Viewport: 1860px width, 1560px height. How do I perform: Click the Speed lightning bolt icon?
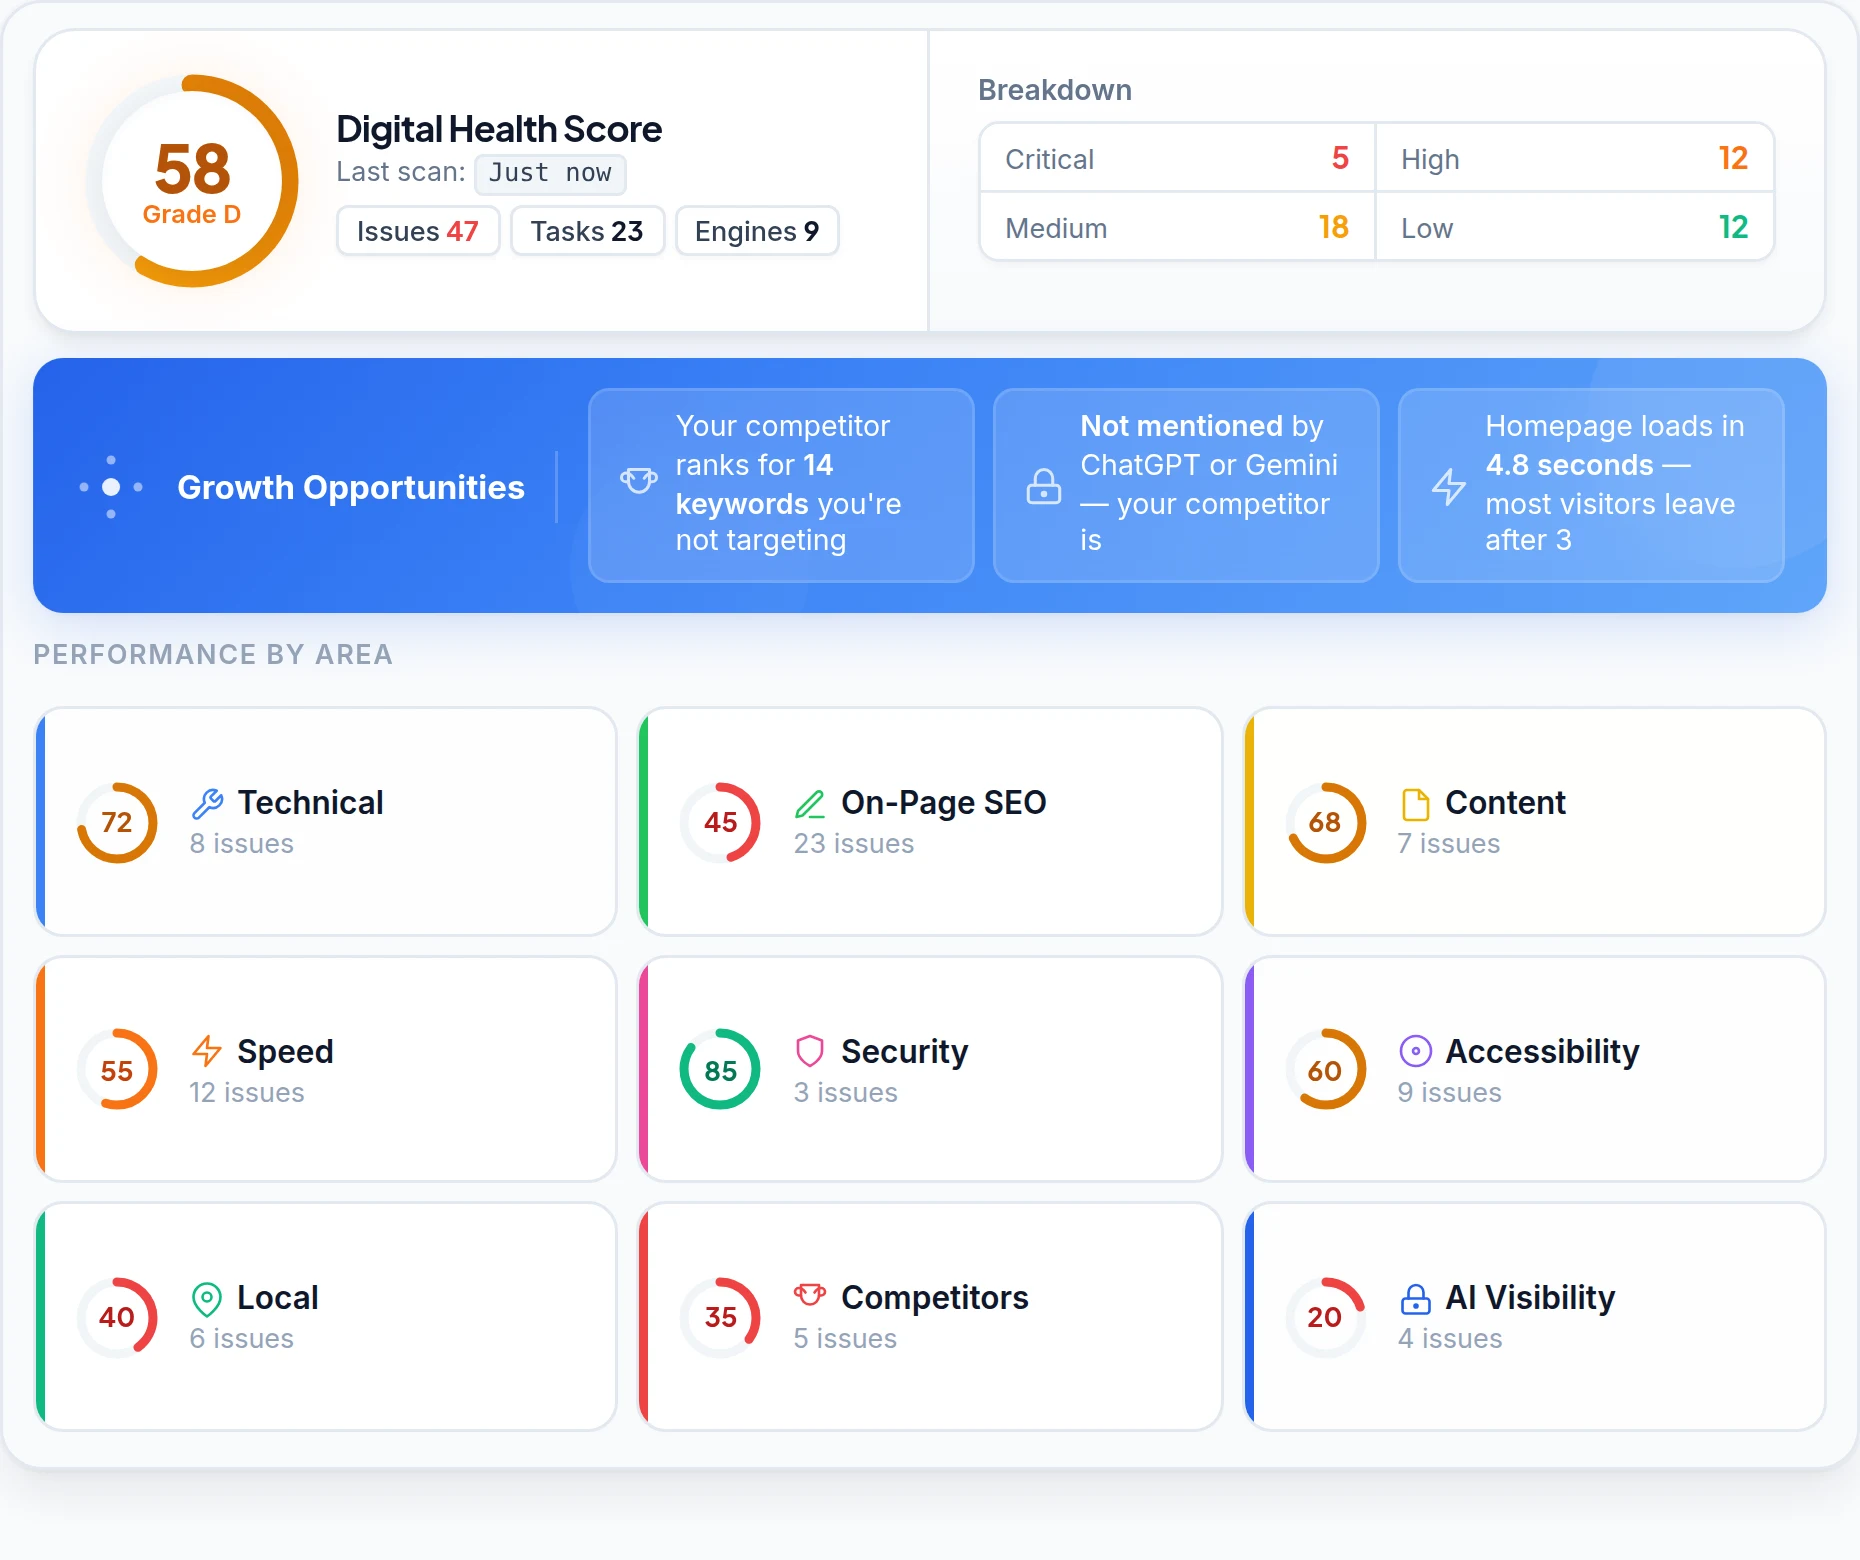(207, 1051)
